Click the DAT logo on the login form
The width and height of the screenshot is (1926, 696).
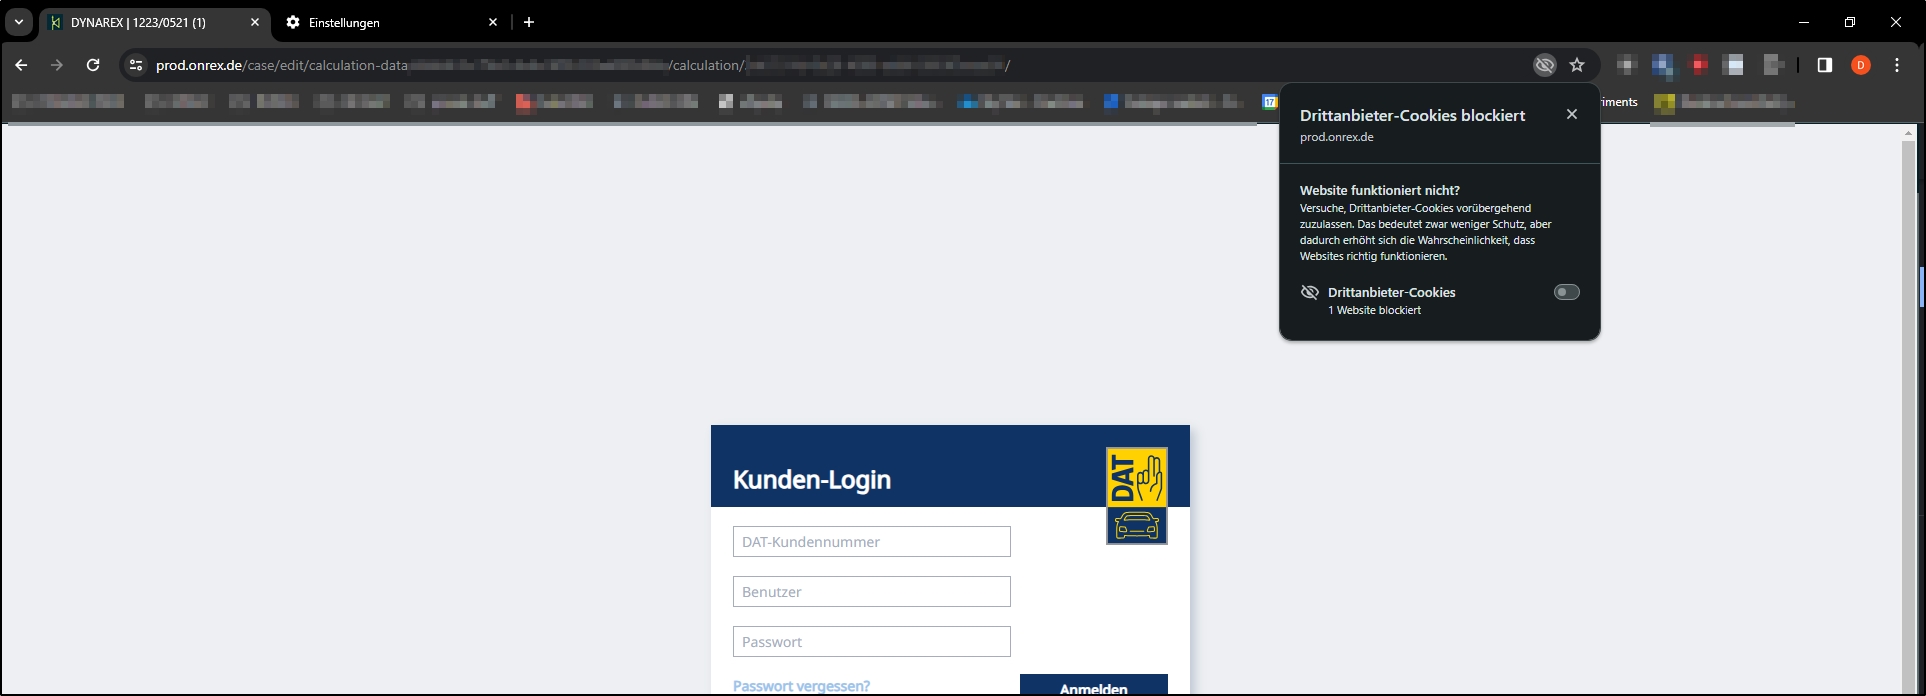point(1136,496)
